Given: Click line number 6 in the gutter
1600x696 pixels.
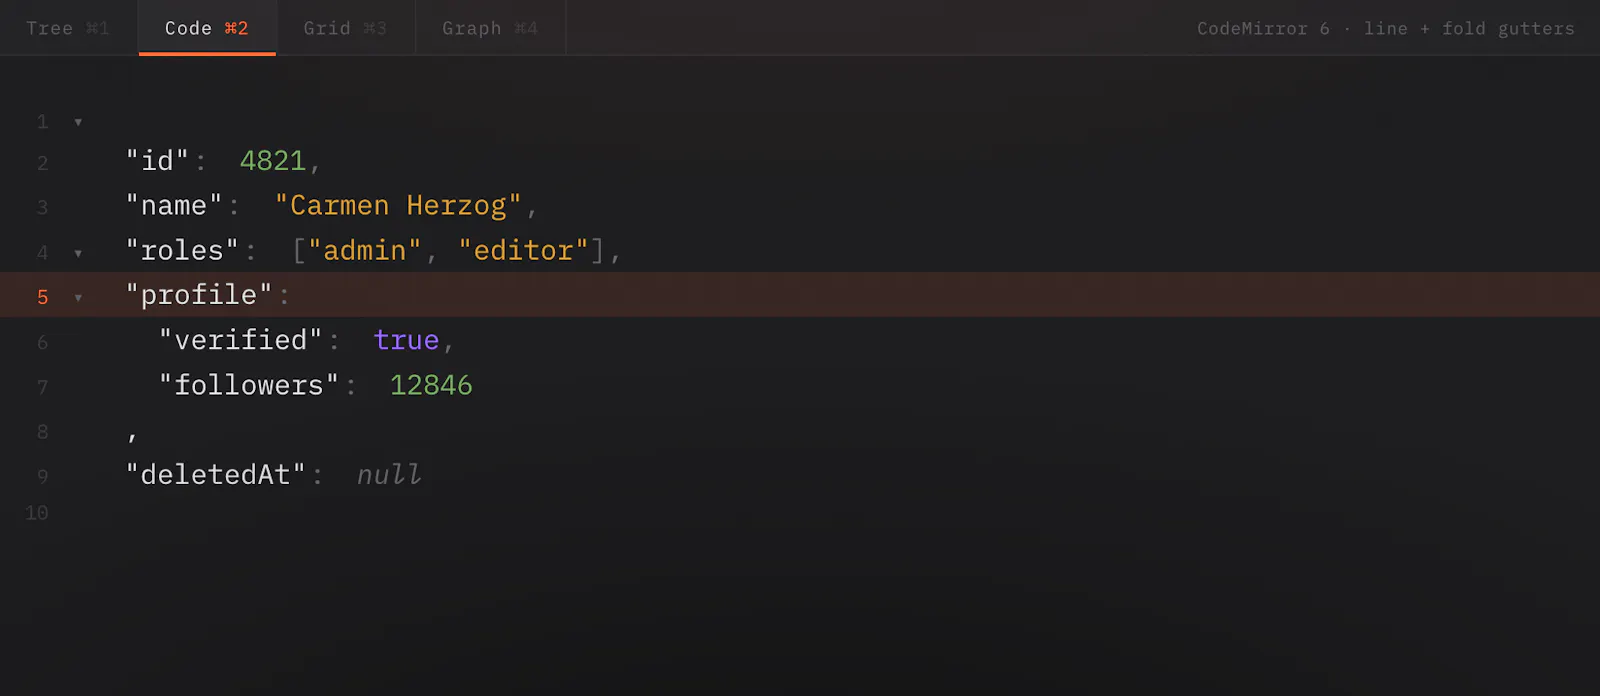Looking at the screenshot, I should (42, 342).
